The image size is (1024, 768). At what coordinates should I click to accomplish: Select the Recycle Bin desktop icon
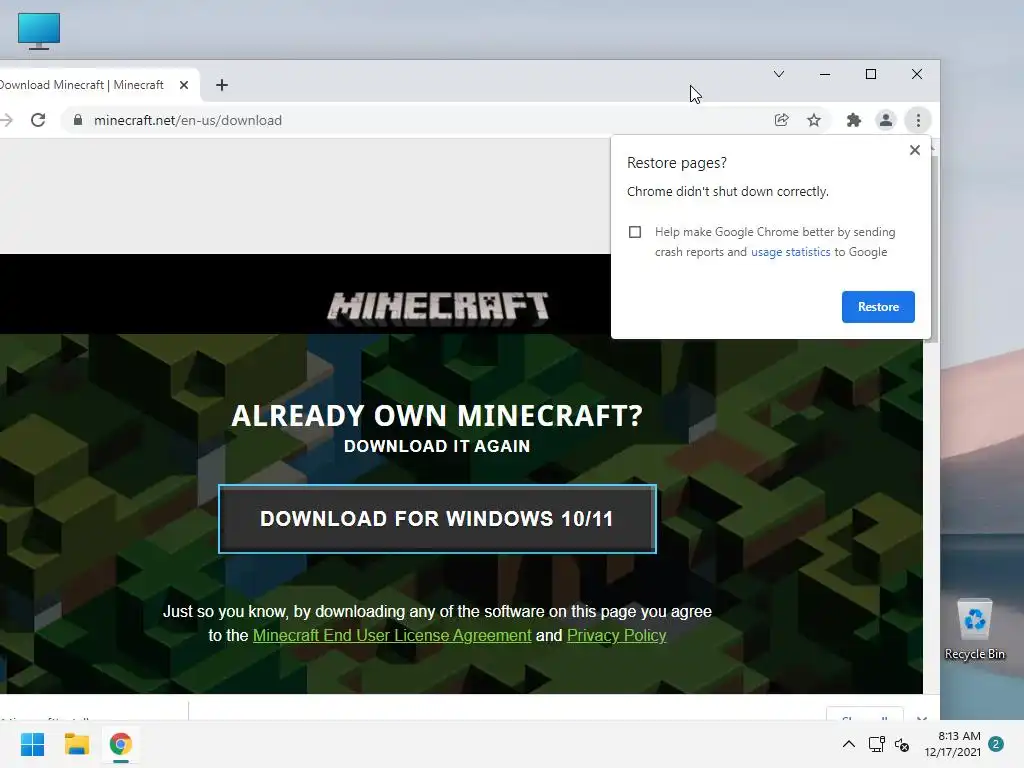(x=974, y=630)
